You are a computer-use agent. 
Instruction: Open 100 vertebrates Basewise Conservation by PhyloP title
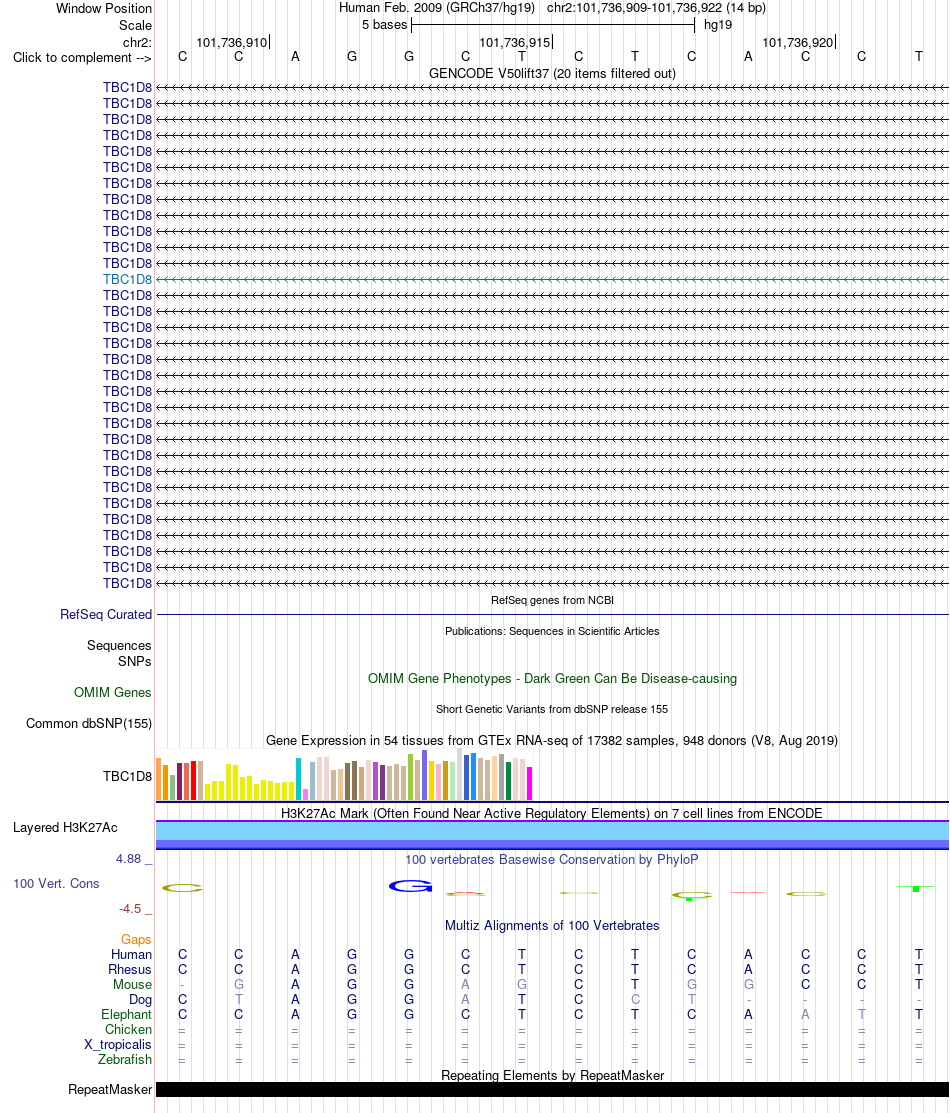coord(552,860)
